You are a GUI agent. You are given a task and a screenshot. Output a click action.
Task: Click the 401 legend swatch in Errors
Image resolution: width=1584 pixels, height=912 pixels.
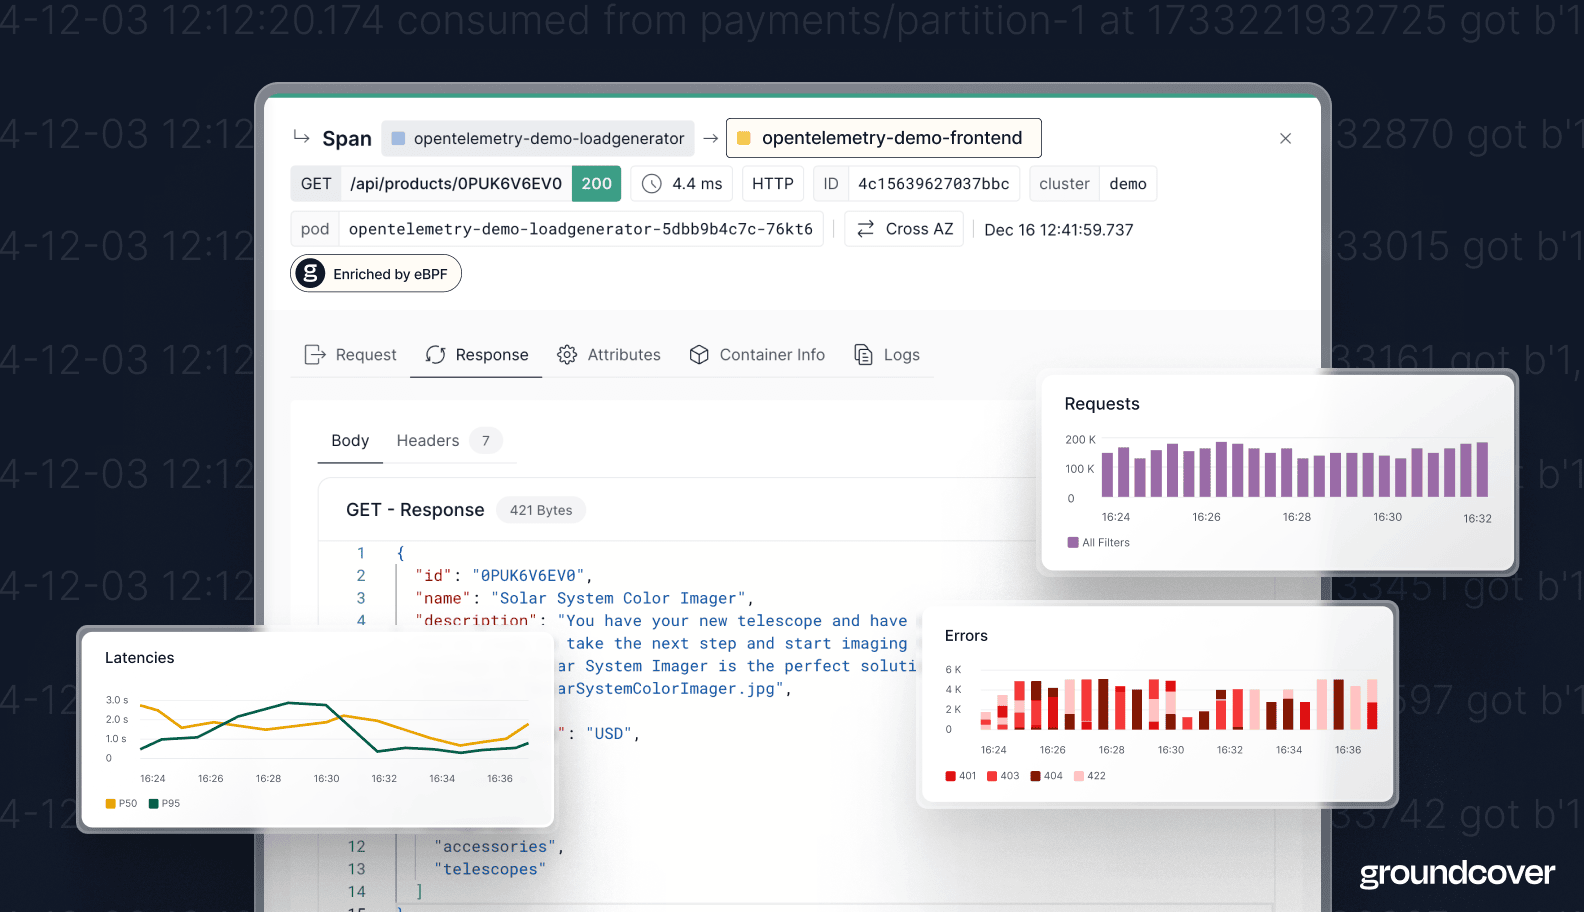click(x=950, y=776)
